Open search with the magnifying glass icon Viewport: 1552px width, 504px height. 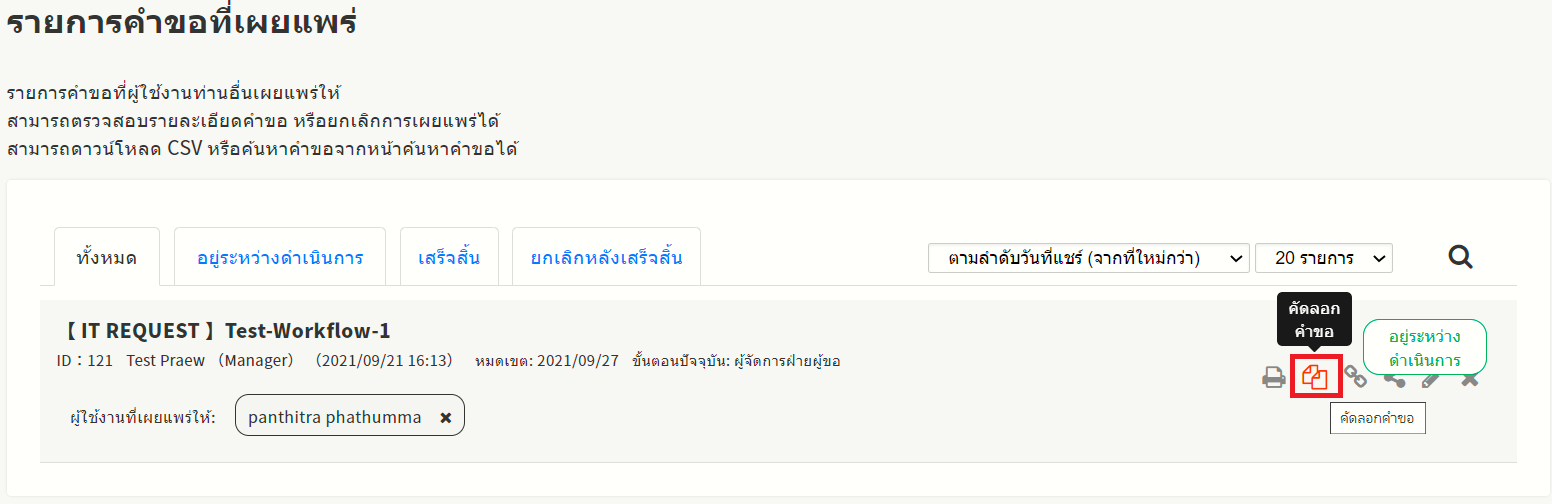[x=1460, y=258]
